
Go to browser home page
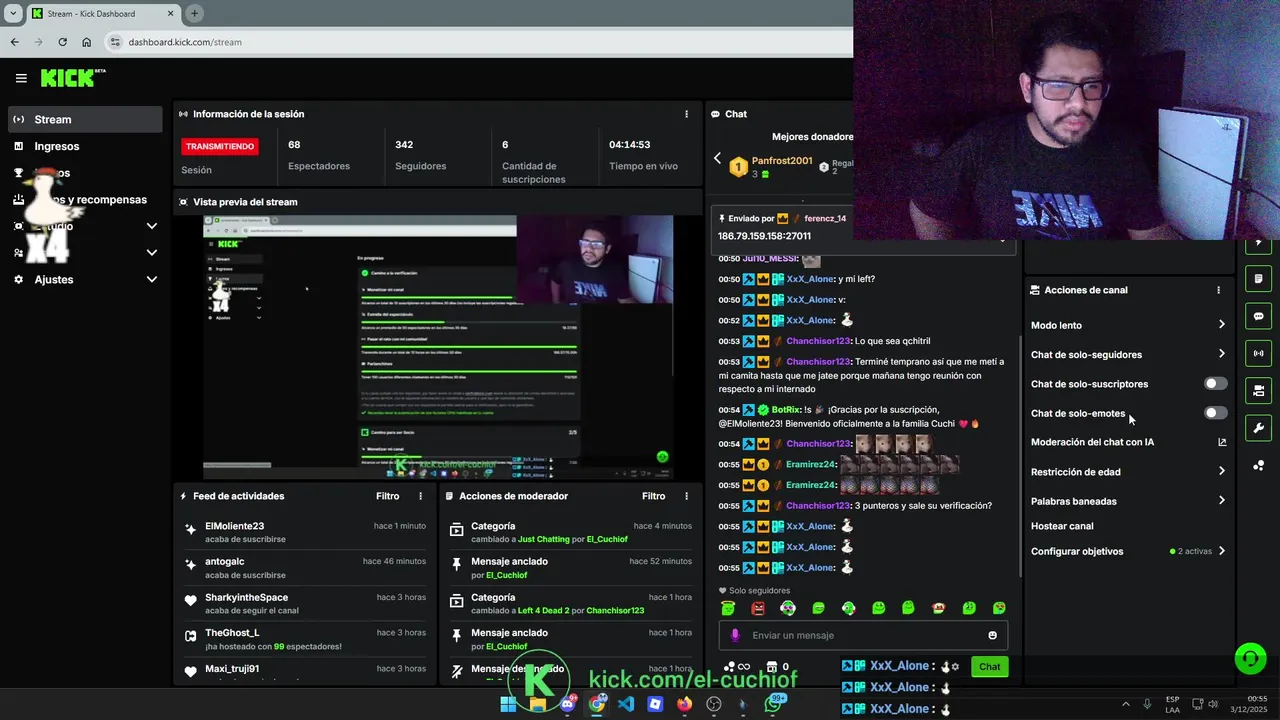[x=86, y=42]
